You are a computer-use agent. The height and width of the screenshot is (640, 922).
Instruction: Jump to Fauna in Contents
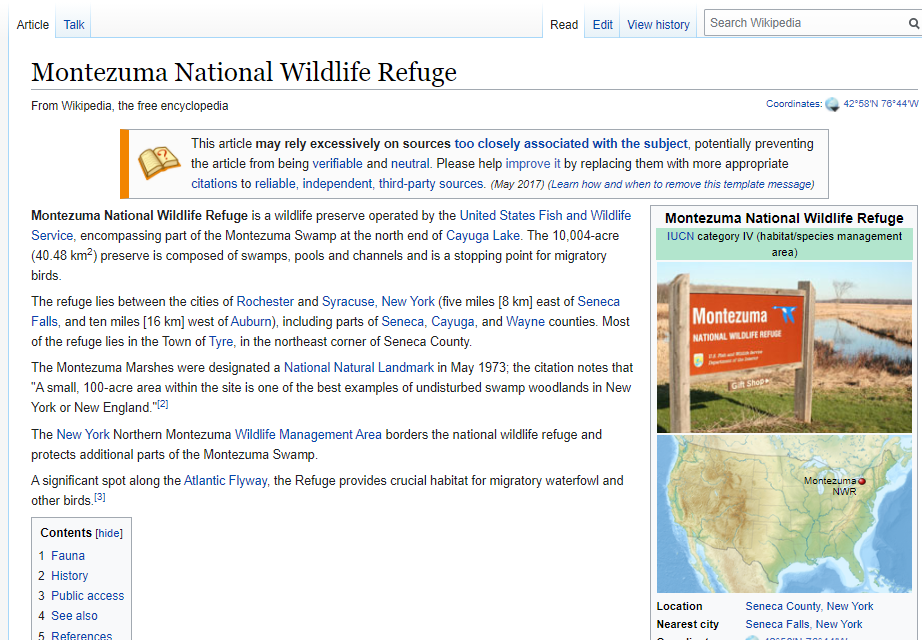click(68, 555)
